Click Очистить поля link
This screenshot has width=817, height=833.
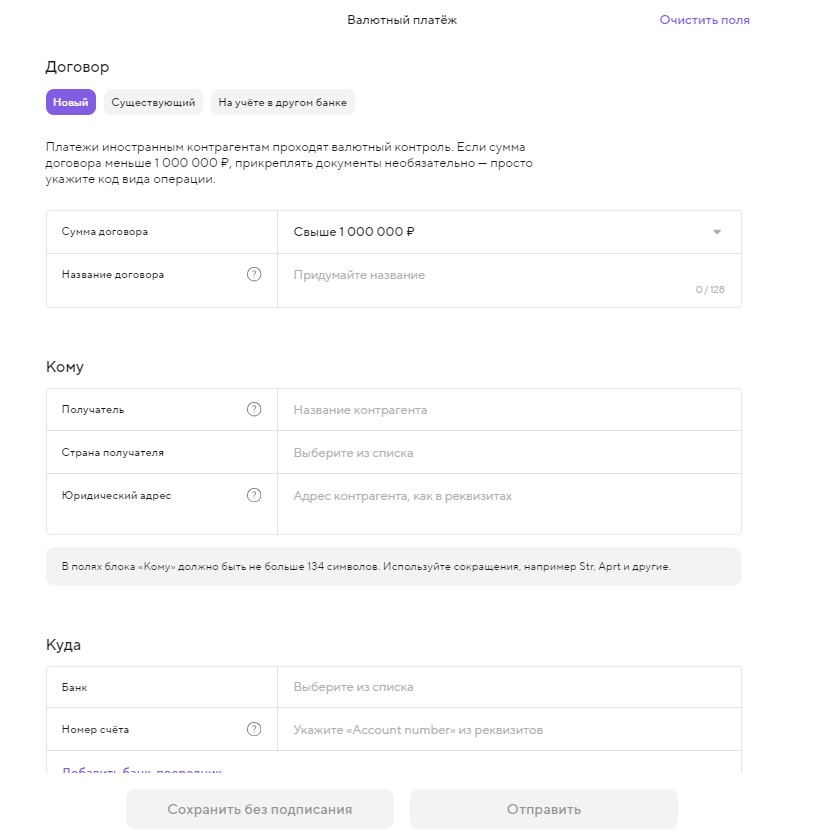tap(704, 20)
